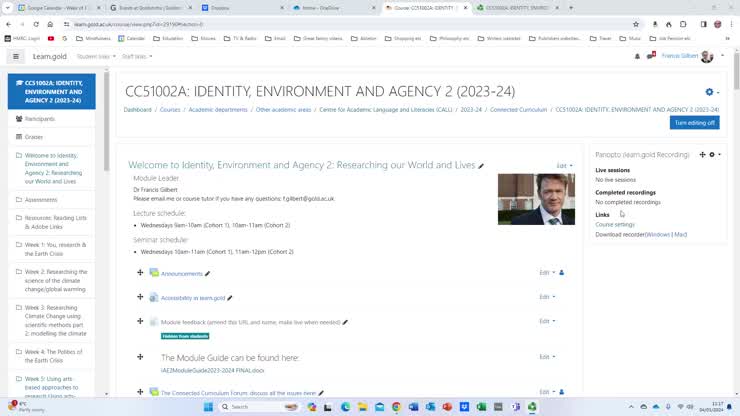Select Participants in the sidebar
This screenshot has width=740, height=416.
click(40, 119)
